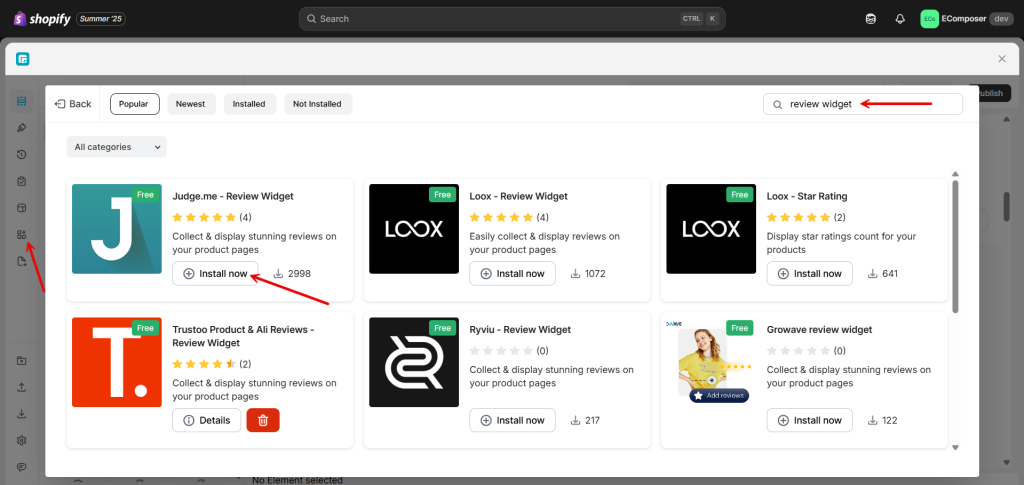Delete the Trustoo extension with trash button
The image size is (1024, 485).
click(263, 420)
